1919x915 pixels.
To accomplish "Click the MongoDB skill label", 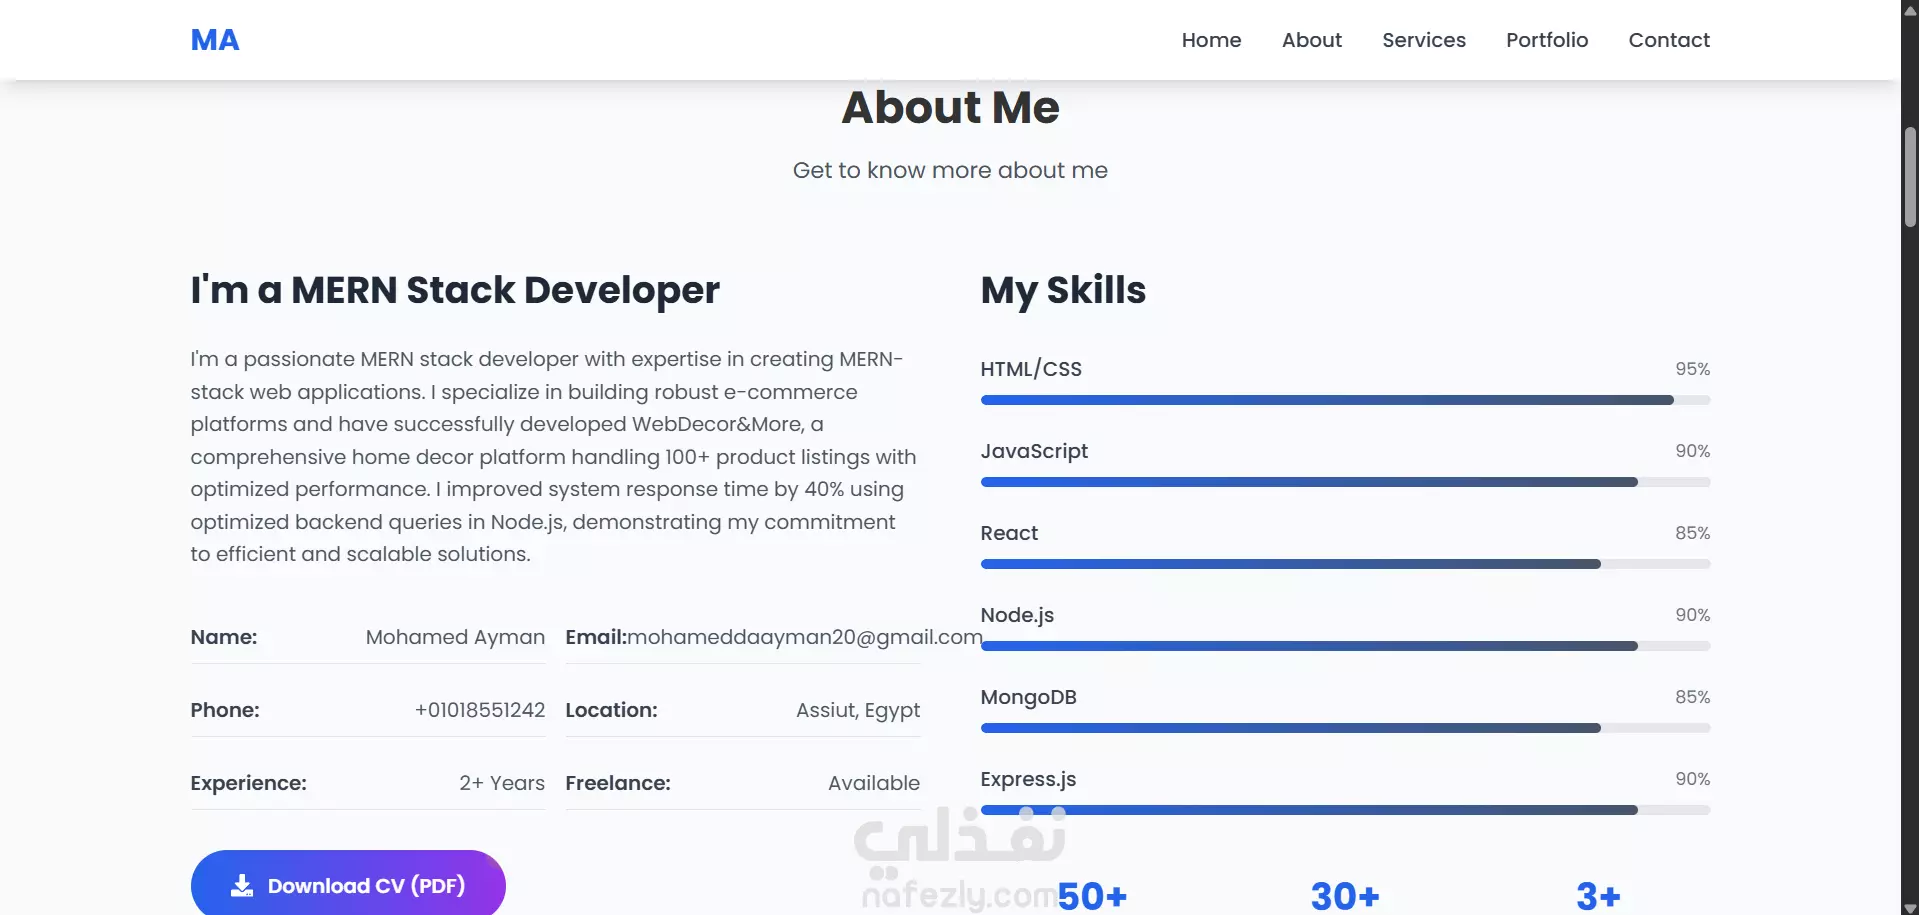I will click(x=1028, y=697).
